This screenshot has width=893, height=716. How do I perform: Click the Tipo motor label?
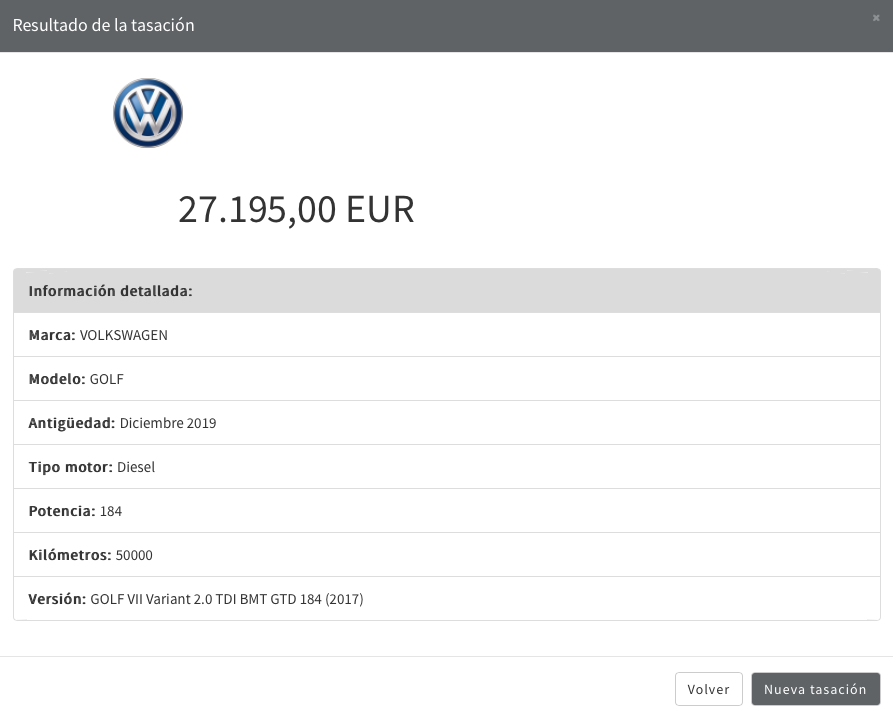click(70, 467)
